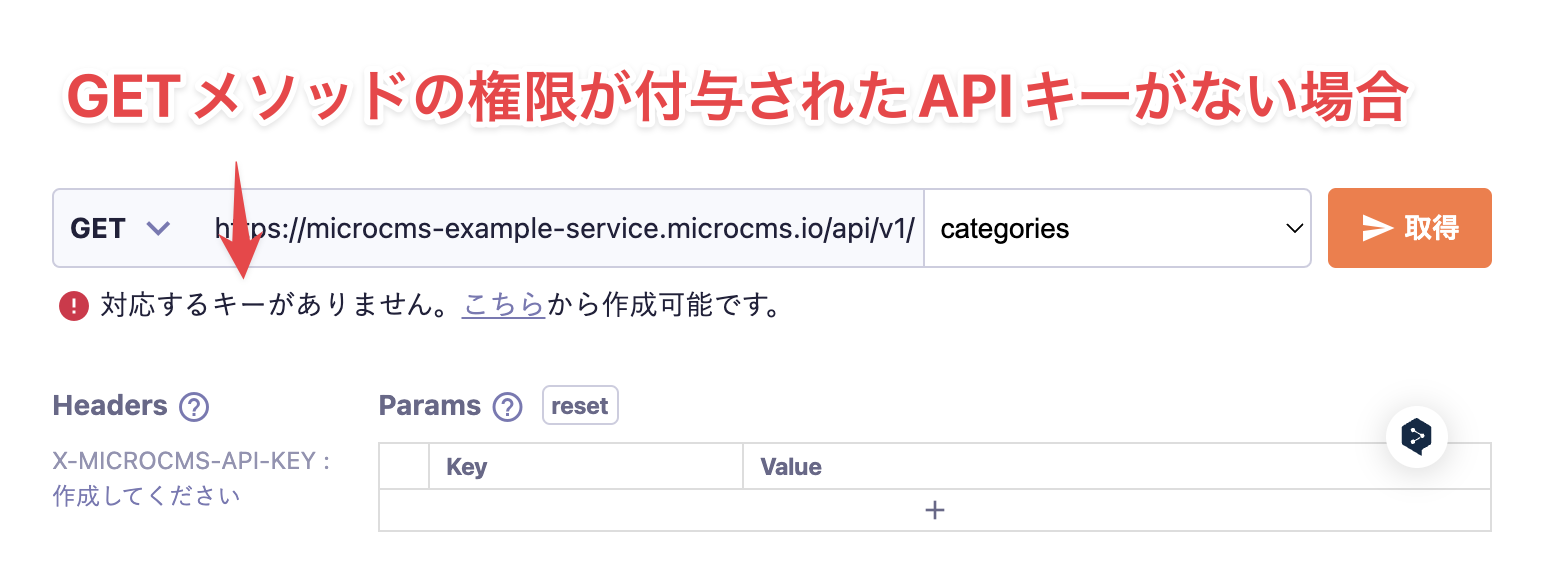Viewport: 1544px width, 574px height.
Task: Add a param row with plus icon
Action: pyautogui.click(x=935, y=510)
